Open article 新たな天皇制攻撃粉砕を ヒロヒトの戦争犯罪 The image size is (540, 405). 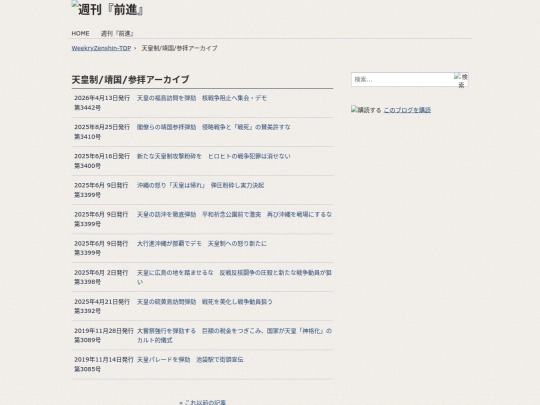tap(214, 156)
